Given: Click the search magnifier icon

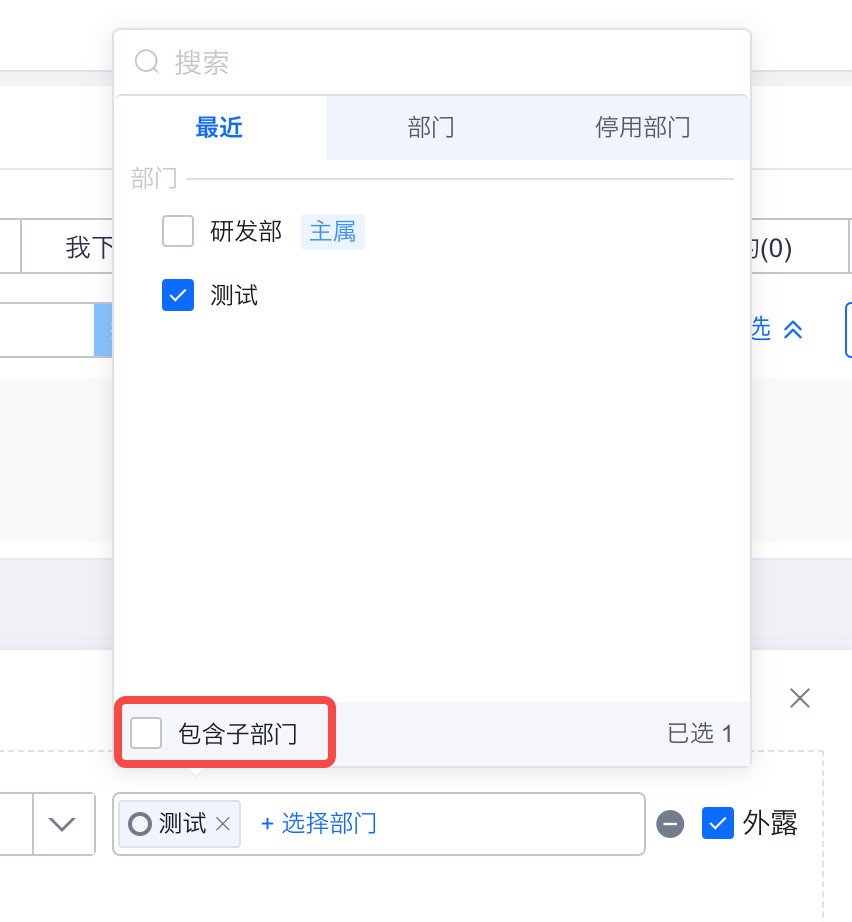Looking at the screenshot, I should click(x=146, y=61).
